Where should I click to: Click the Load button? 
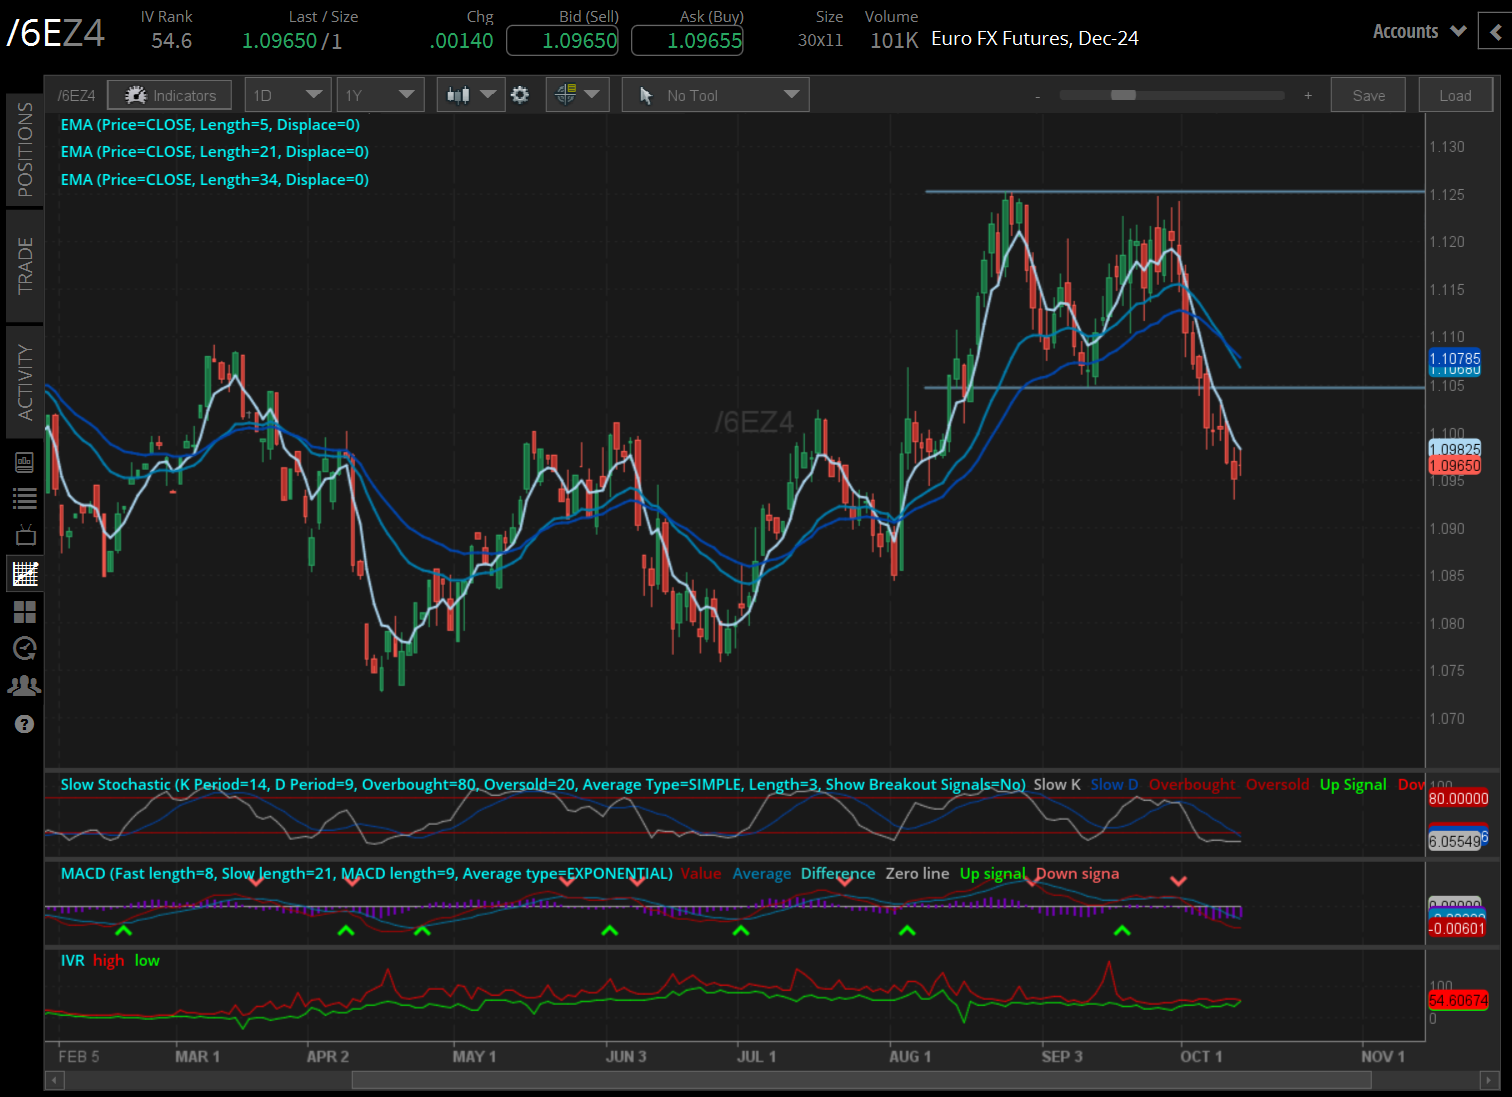tap(1455, 94)
